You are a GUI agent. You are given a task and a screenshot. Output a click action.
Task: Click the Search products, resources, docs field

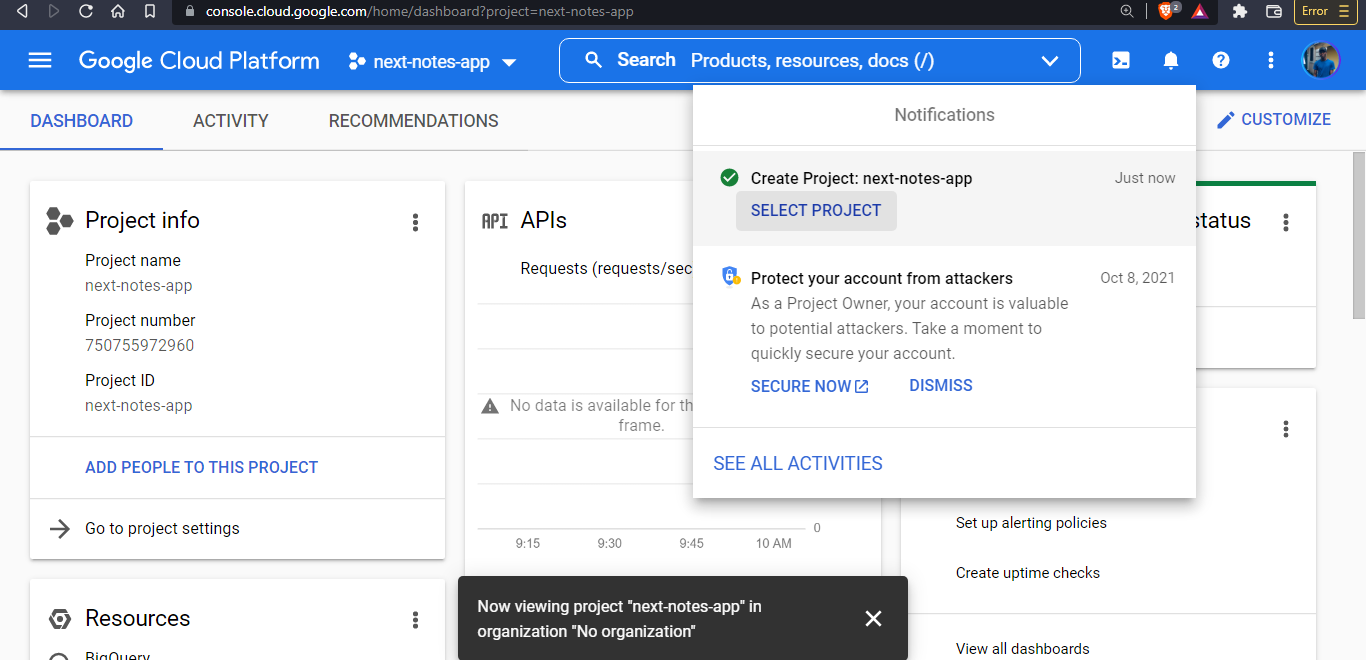click(x=820, y=60)
